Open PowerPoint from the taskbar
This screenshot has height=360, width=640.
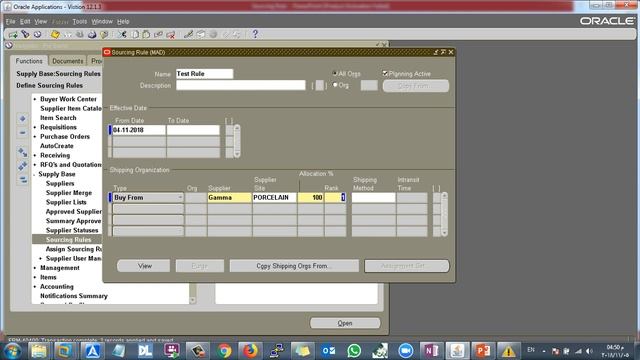(483, 351)
